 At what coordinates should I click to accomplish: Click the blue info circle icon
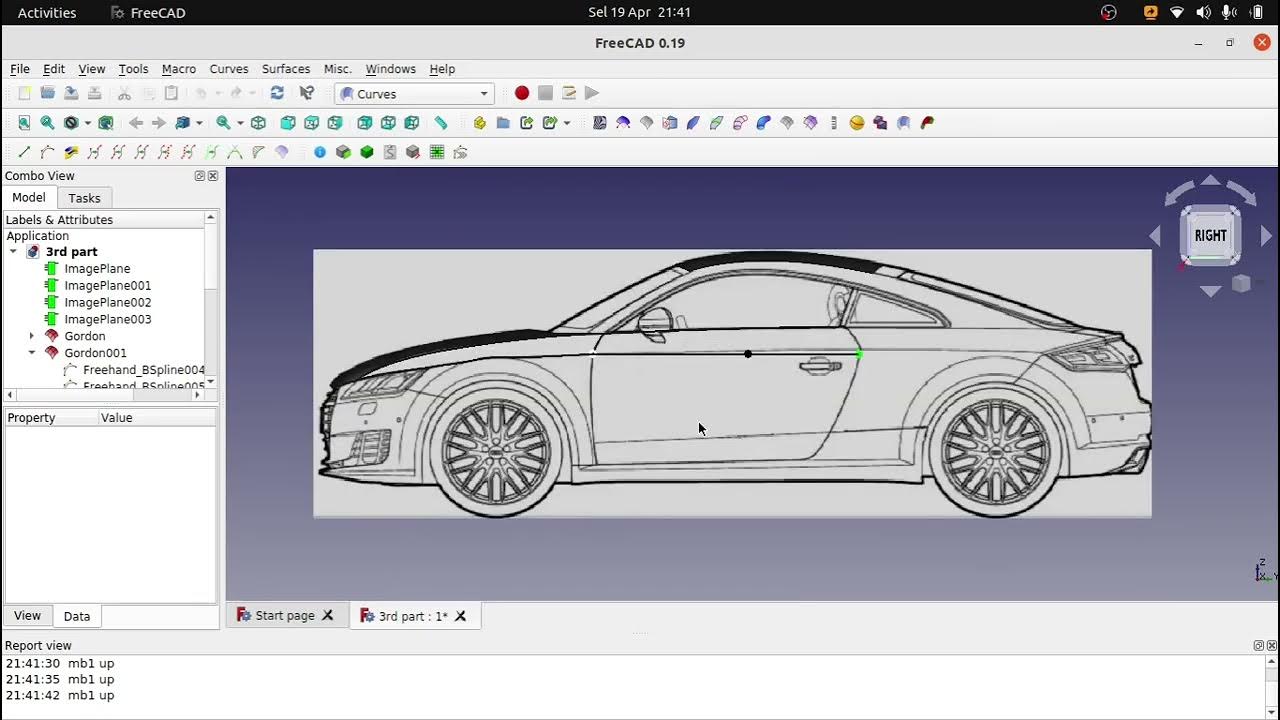tap(320, 152)
